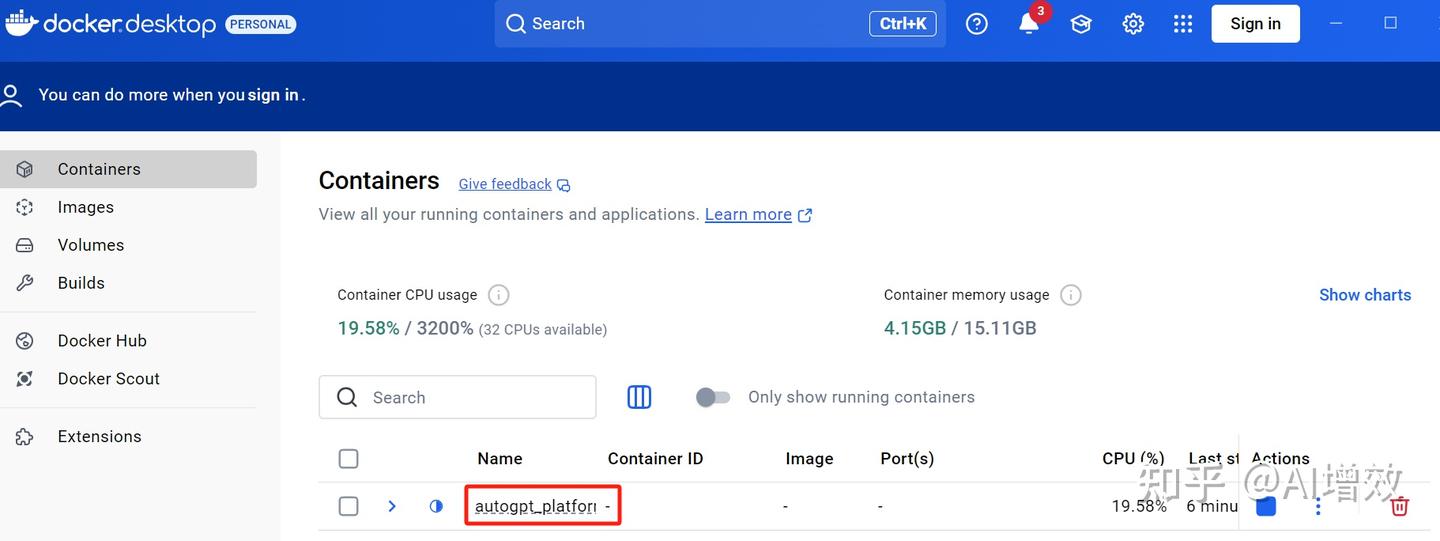Screen dimensions: 1440x541
Task: Delete autogpt_platform with the red trash icon
Action: point(1400,506)
